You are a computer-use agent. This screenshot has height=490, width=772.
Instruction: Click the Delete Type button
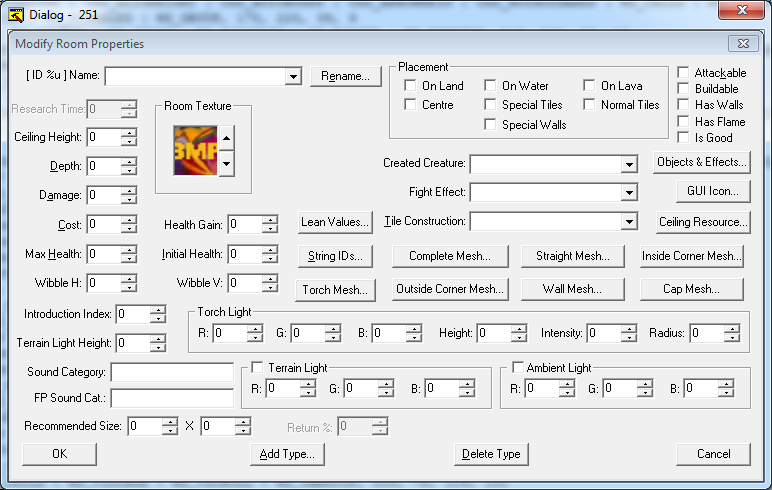click(x=491, y=454)
